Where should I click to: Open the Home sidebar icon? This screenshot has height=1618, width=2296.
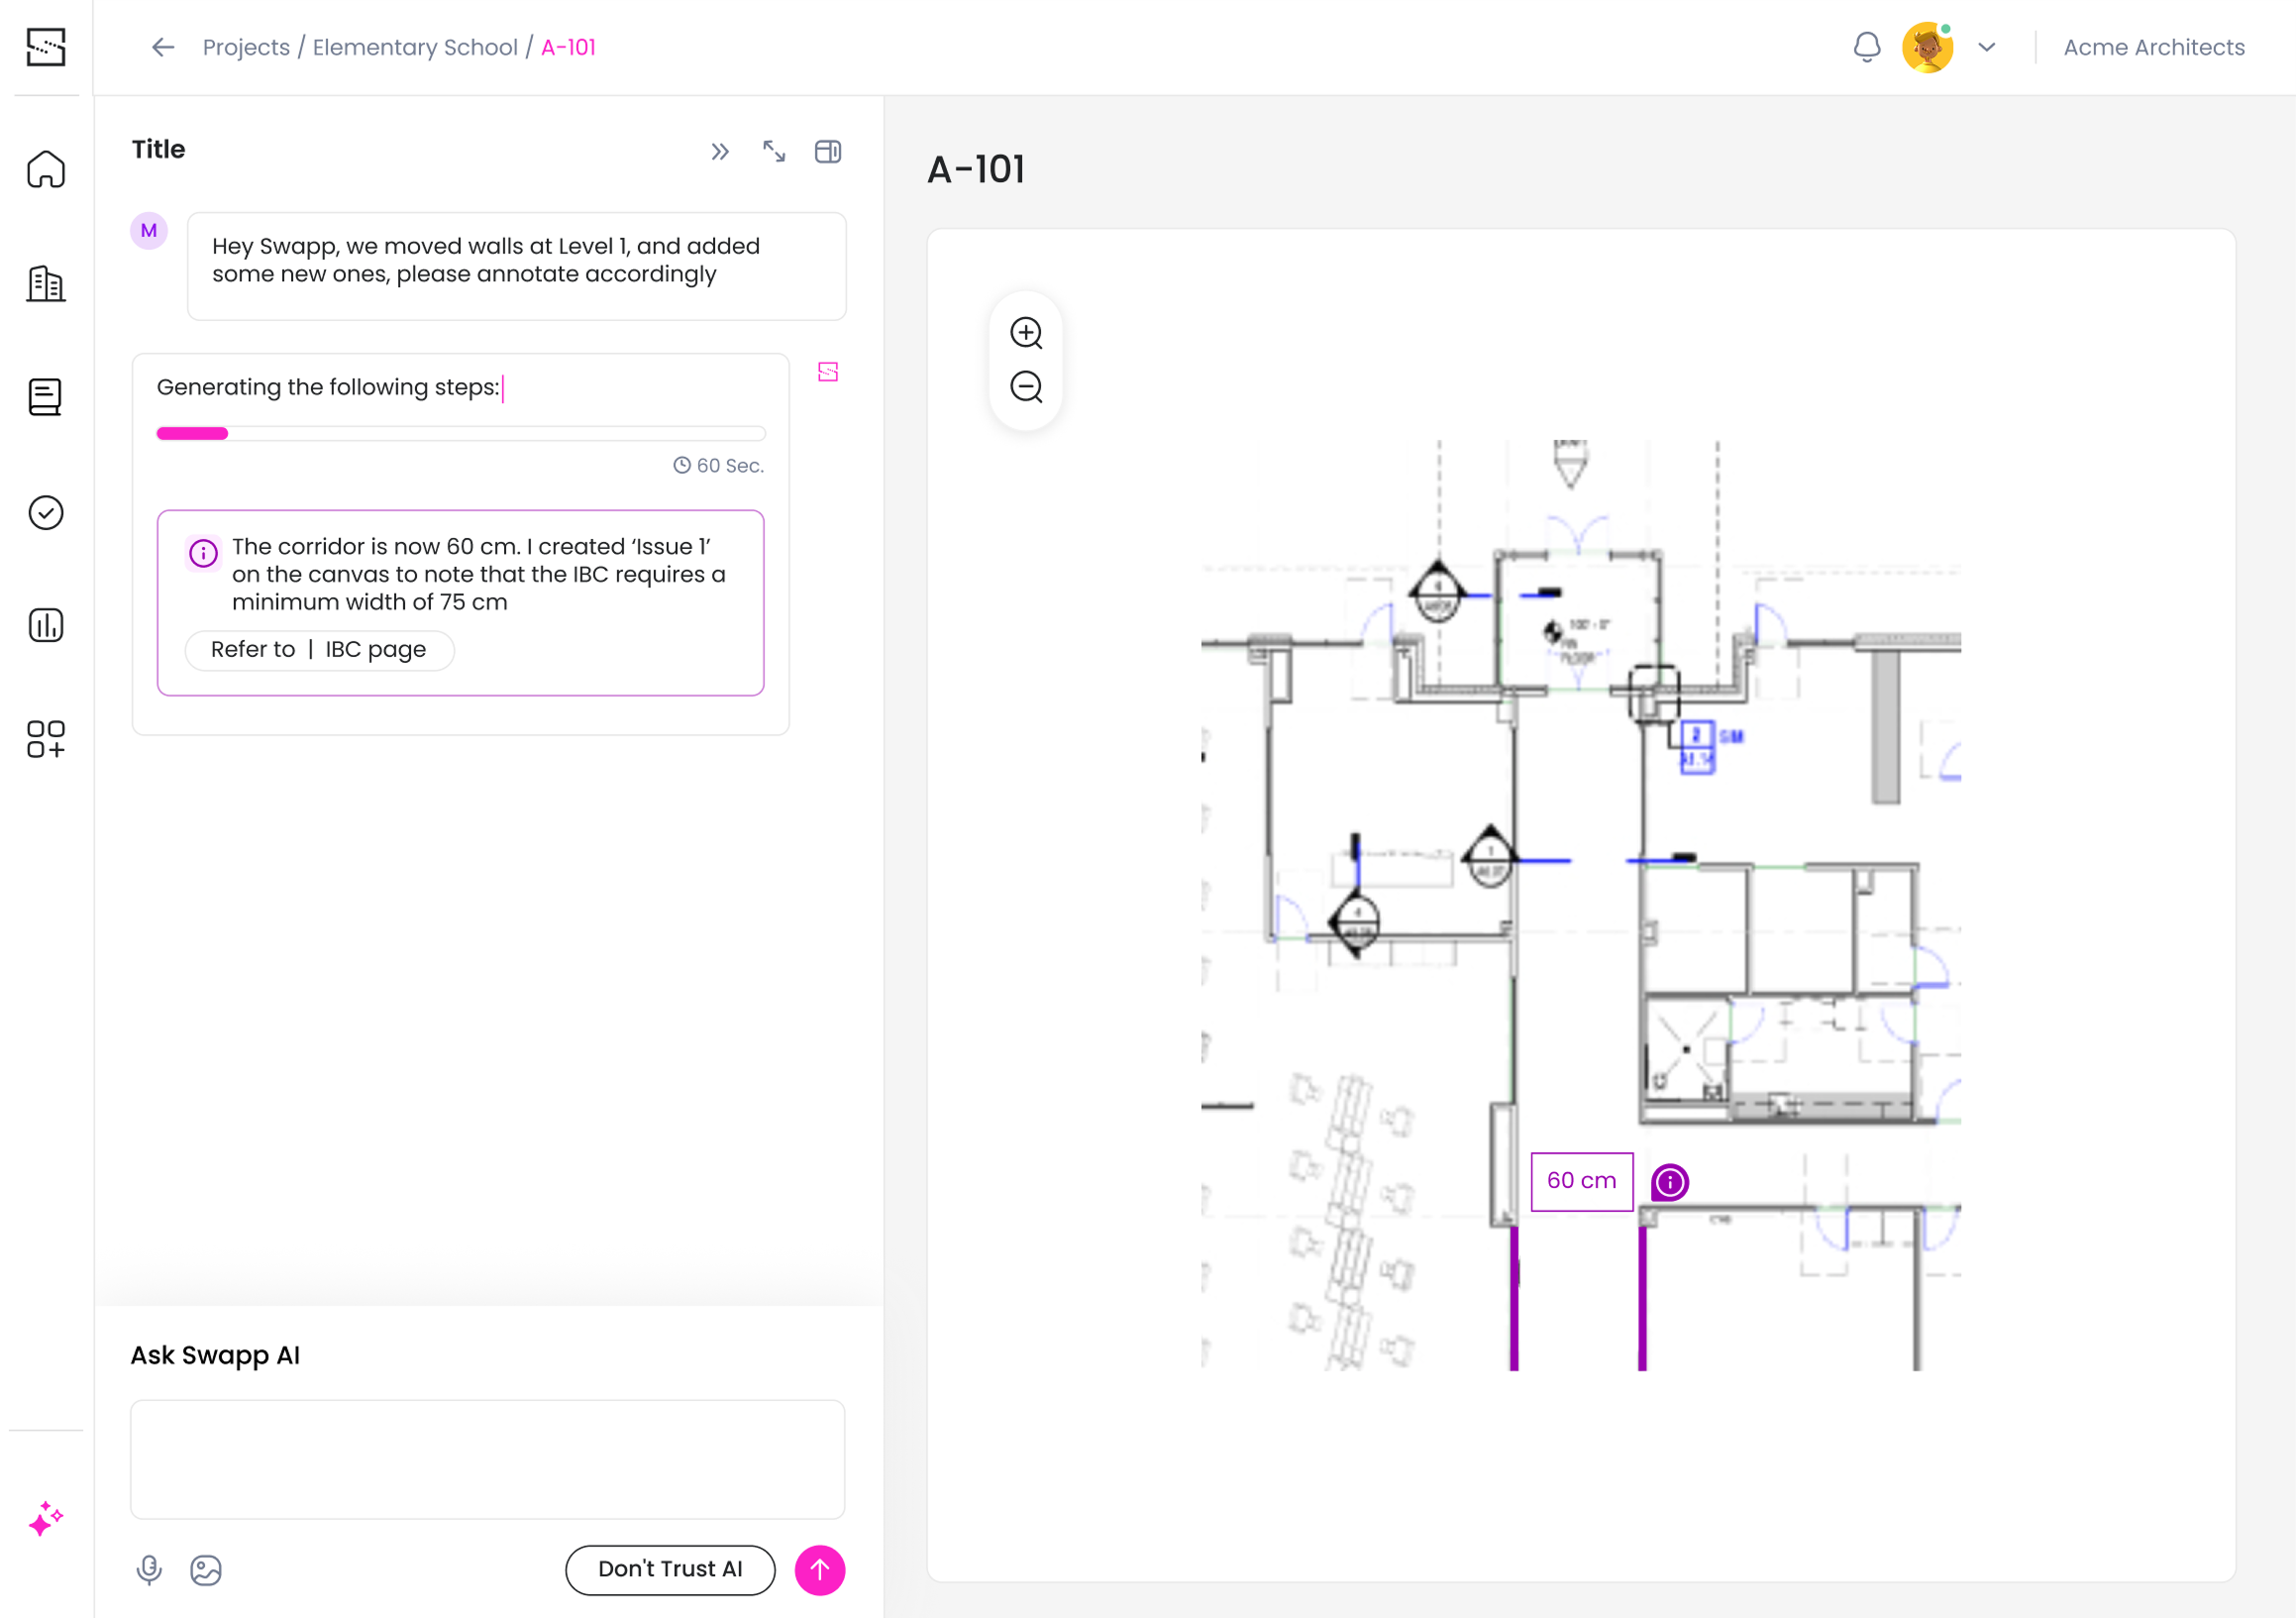coord(46,169)
